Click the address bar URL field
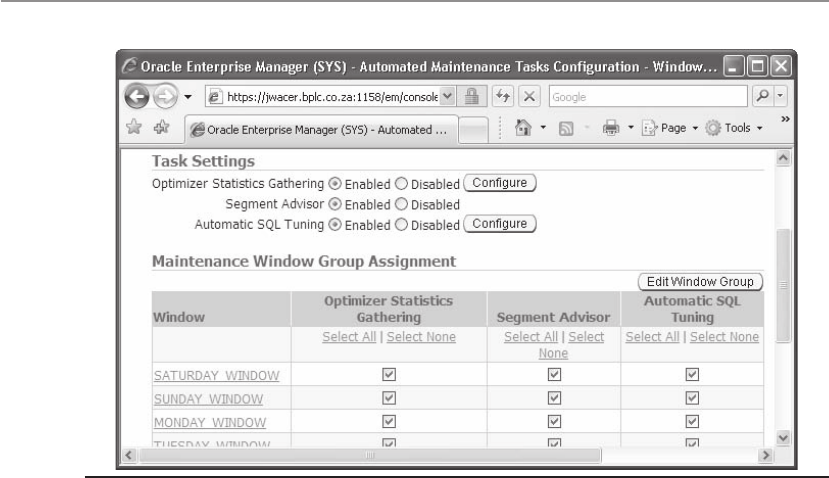Screen dimensions: 829x478 tap(323, 97)
